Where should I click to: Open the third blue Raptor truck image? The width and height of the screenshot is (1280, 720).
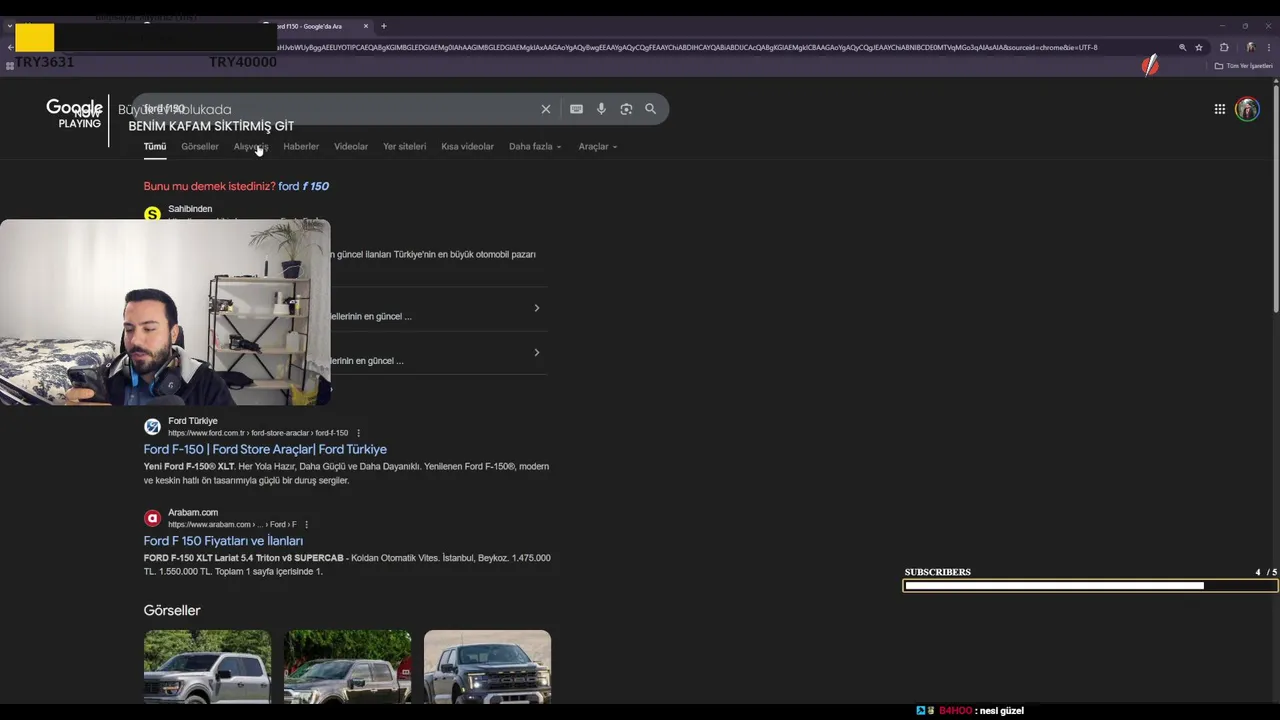pyautogui.click(x=487, y=666)
